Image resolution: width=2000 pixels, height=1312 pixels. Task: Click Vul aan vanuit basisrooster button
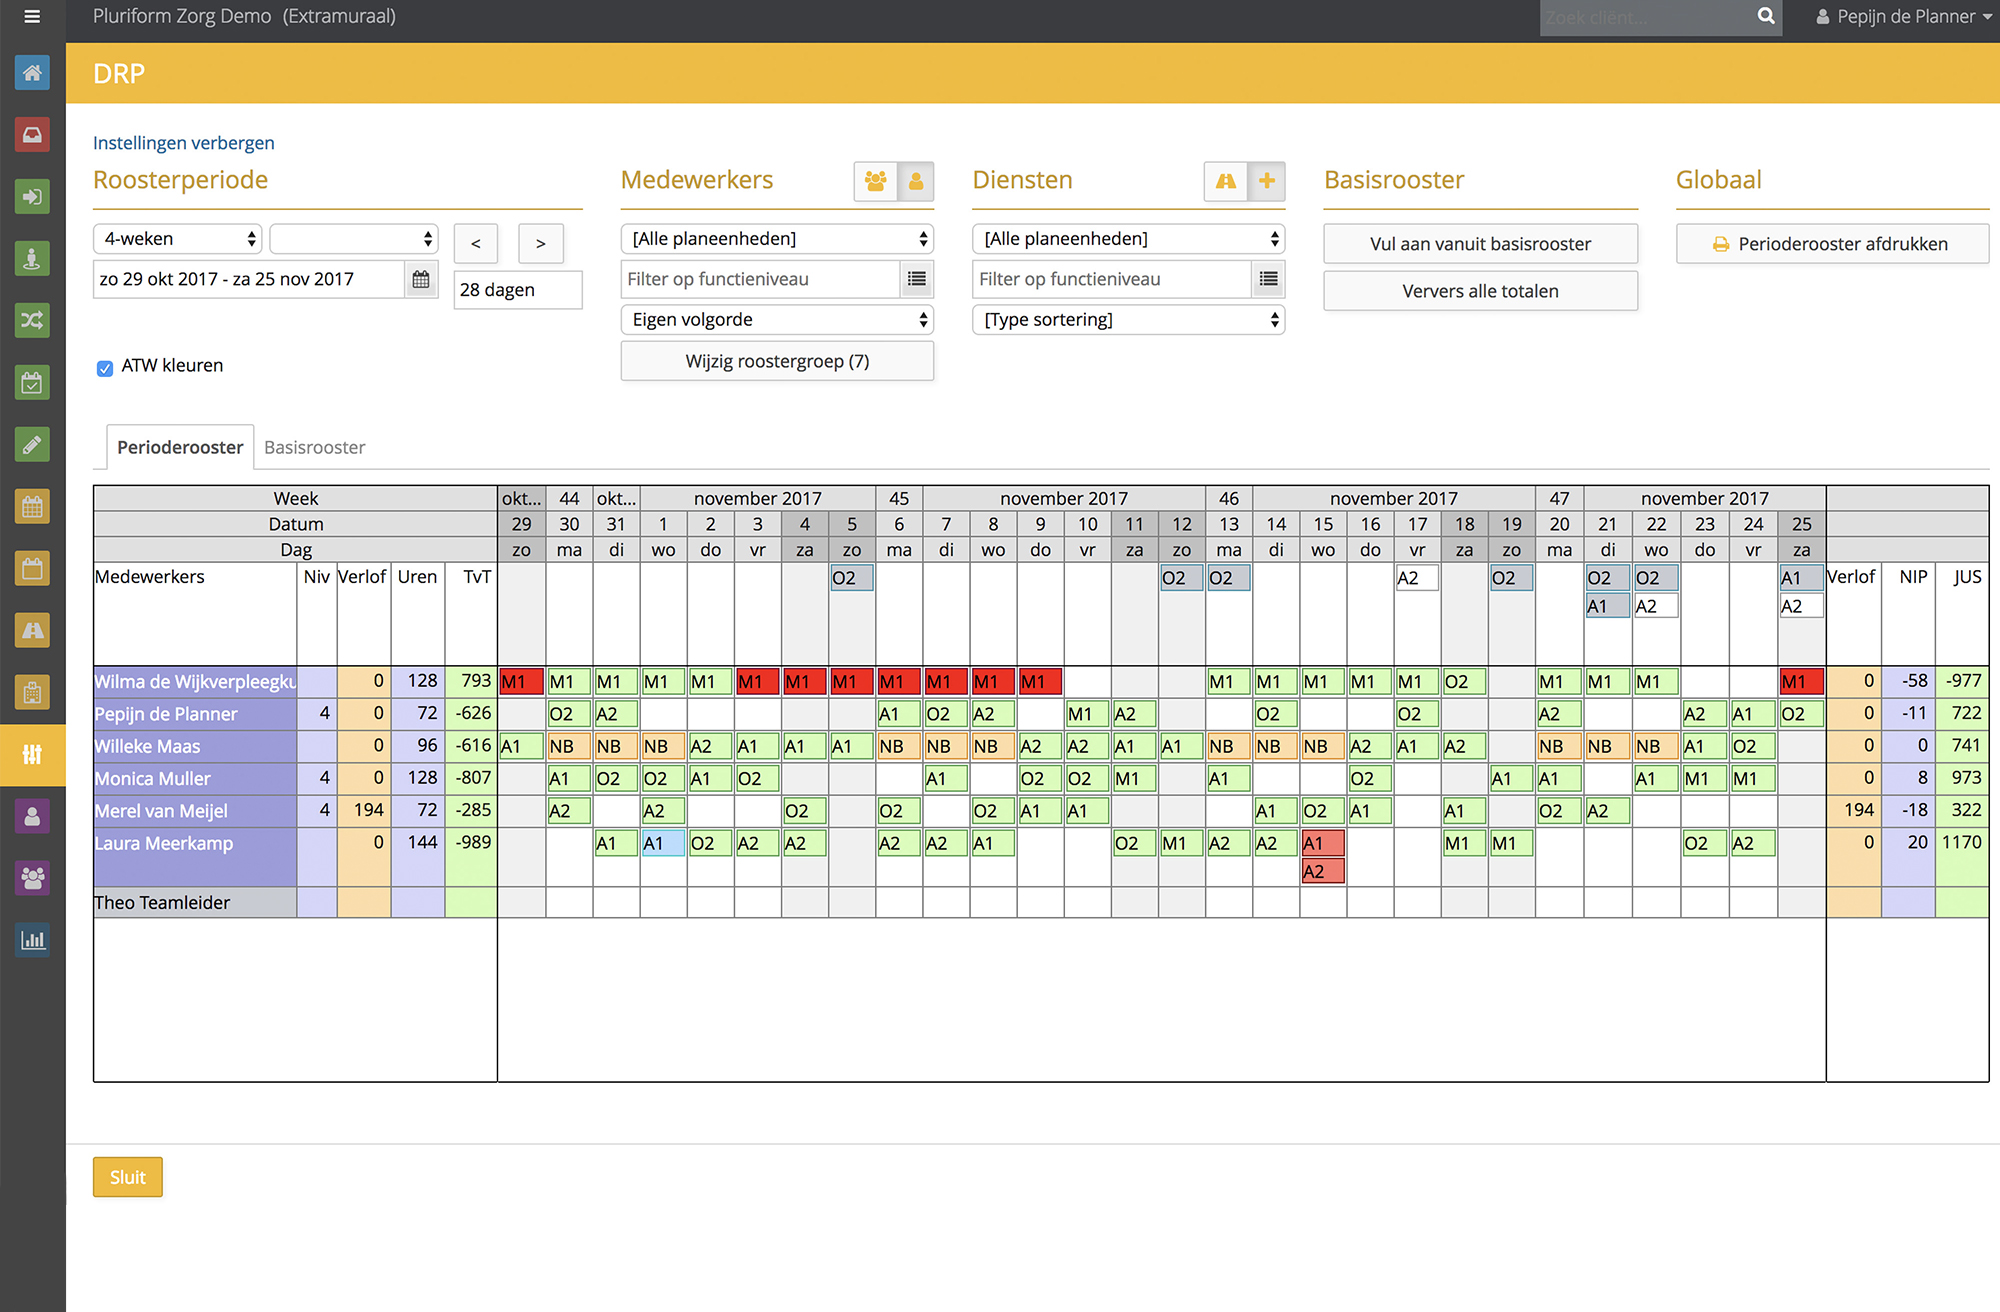coord(1480,244)
